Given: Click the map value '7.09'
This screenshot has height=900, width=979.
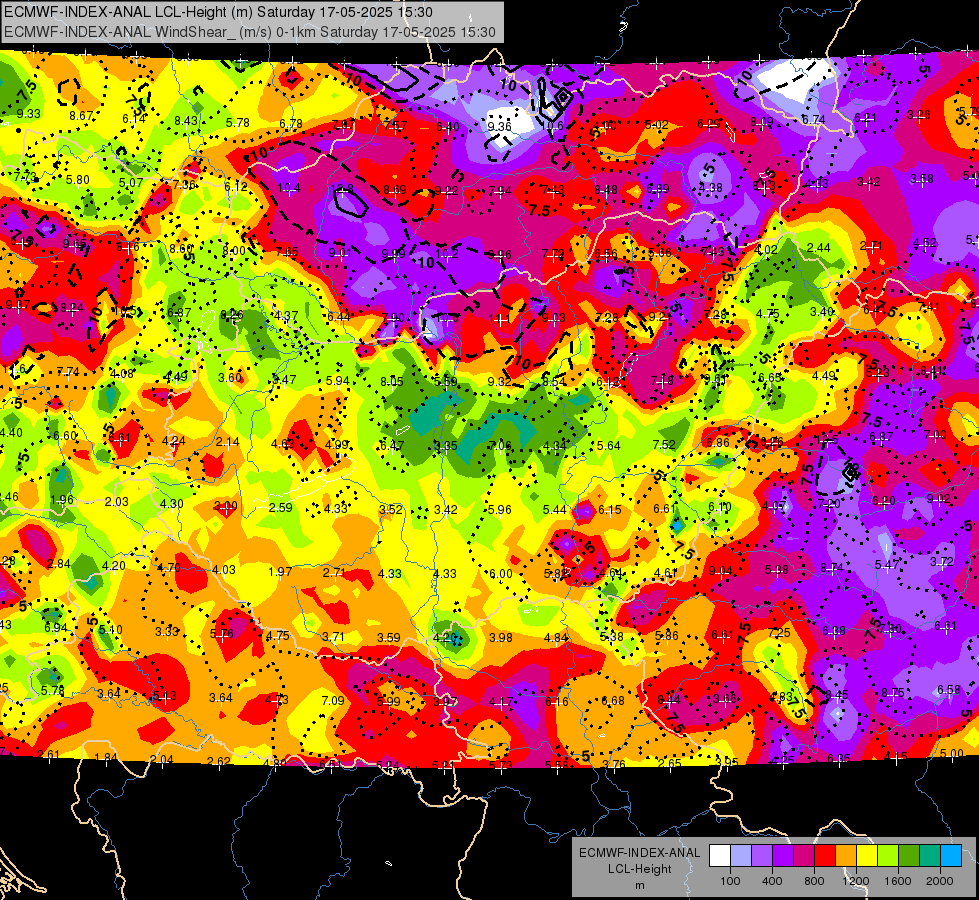Looking at the screenshot, I should click(x=333, y=701).
